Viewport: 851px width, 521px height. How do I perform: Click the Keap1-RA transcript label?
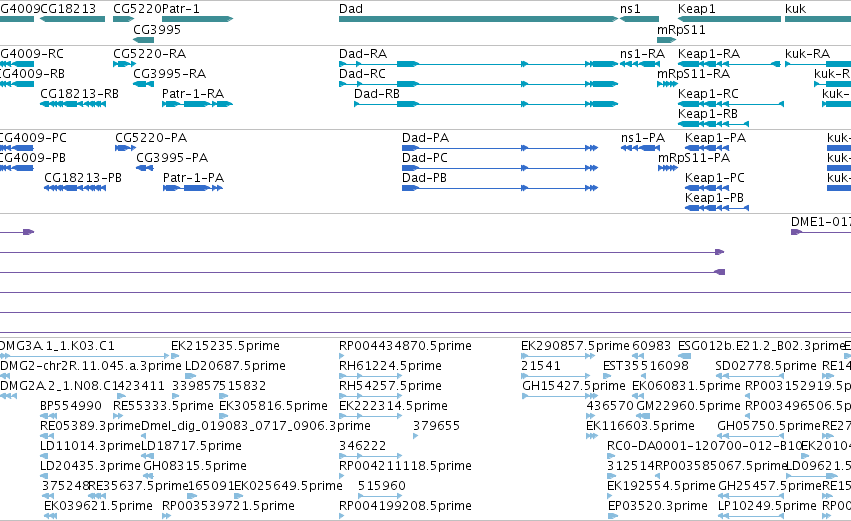click(x=709, y=54)
